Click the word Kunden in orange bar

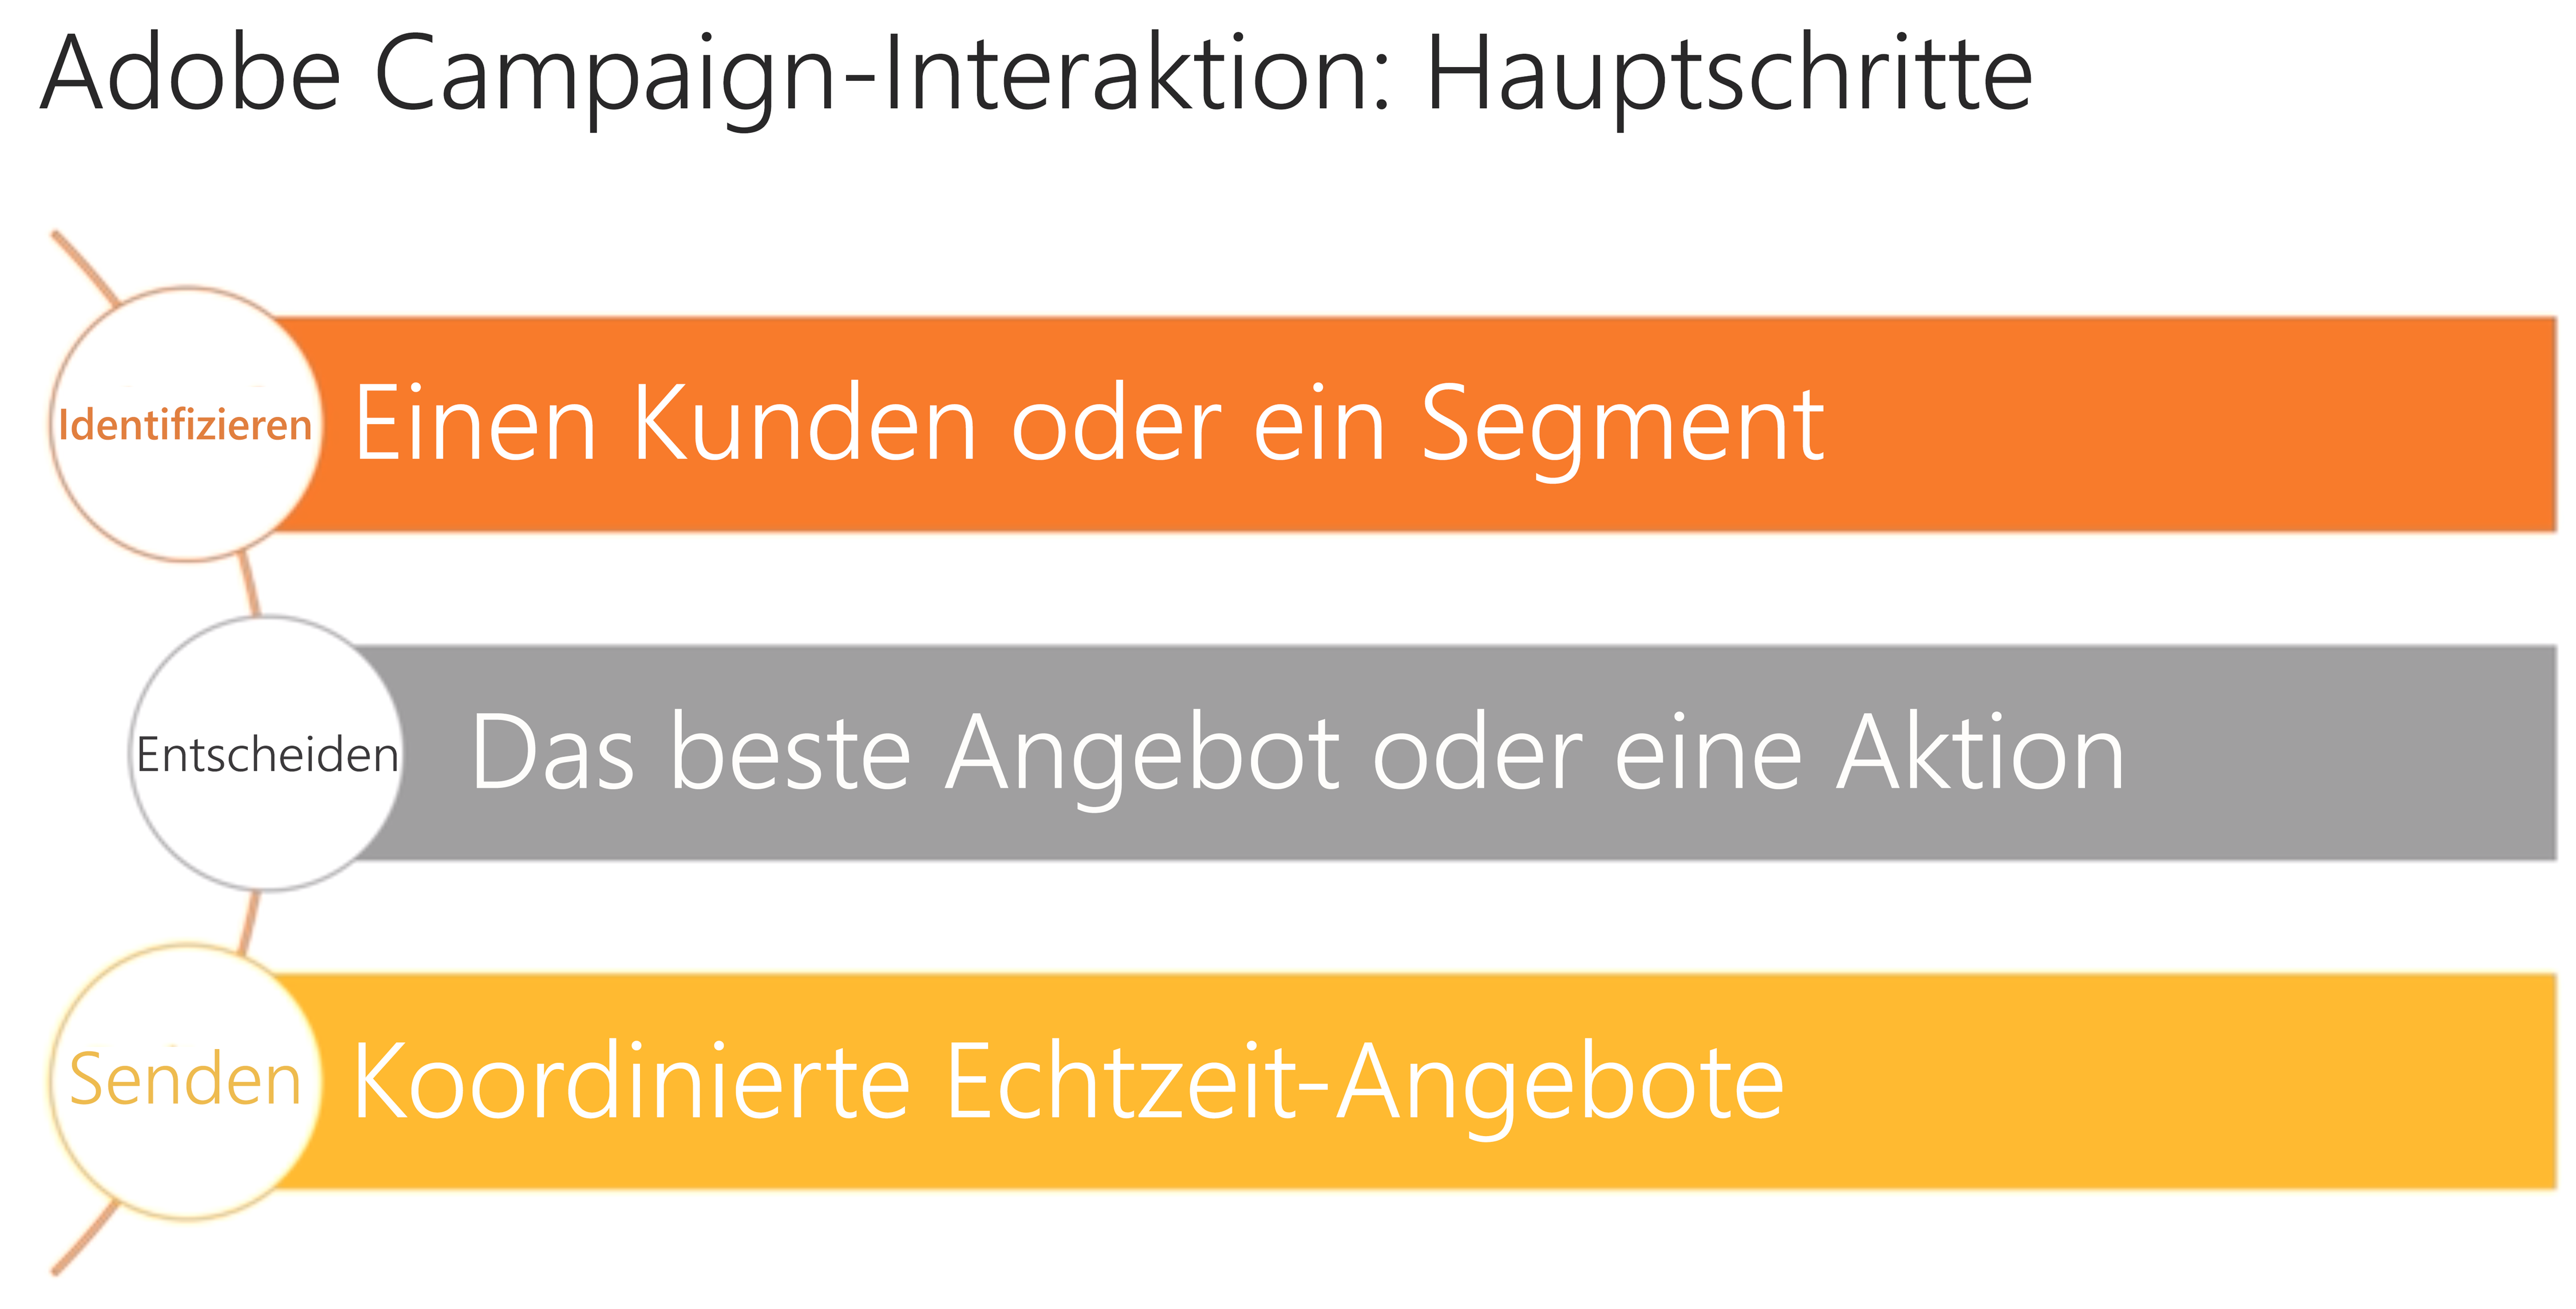pos(805,424)
